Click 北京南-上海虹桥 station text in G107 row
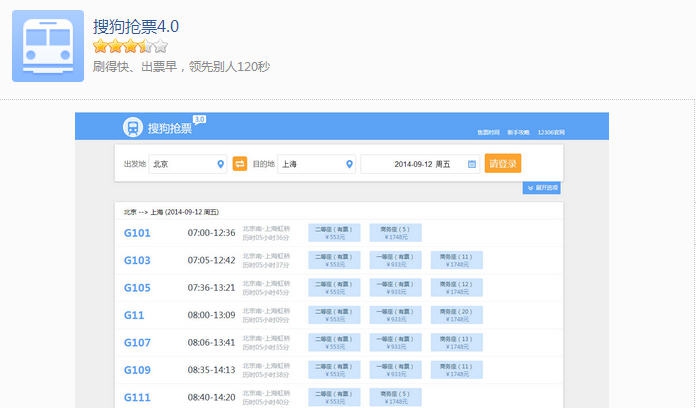This screenshot has width=696, height=408. 266,339
